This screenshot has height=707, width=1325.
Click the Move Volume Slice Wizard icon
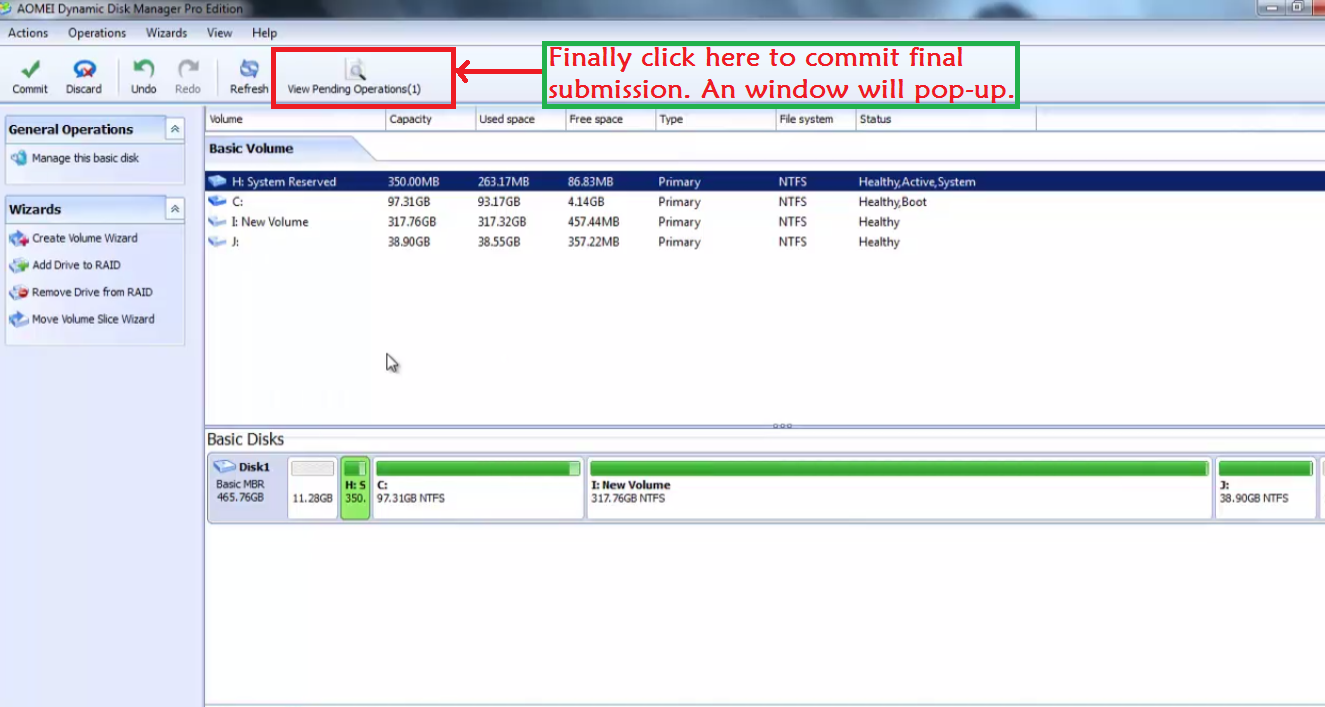pyautogui.click(x=18, y=319)
